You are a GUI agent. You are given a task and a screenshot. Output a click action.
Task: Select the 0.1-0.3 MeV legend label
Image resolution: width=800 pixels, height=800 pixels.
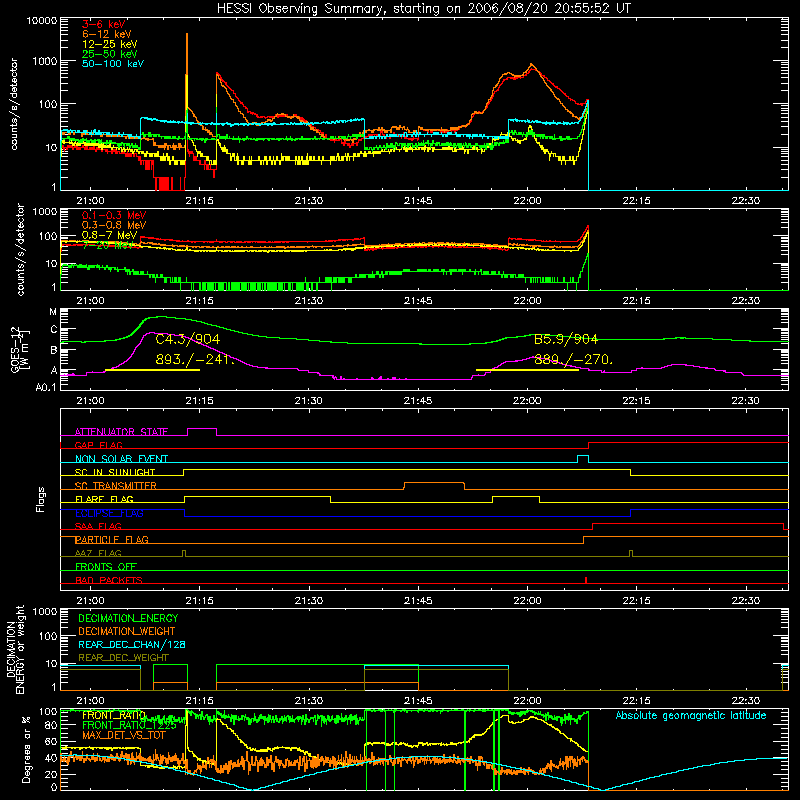tap(114, 215)
